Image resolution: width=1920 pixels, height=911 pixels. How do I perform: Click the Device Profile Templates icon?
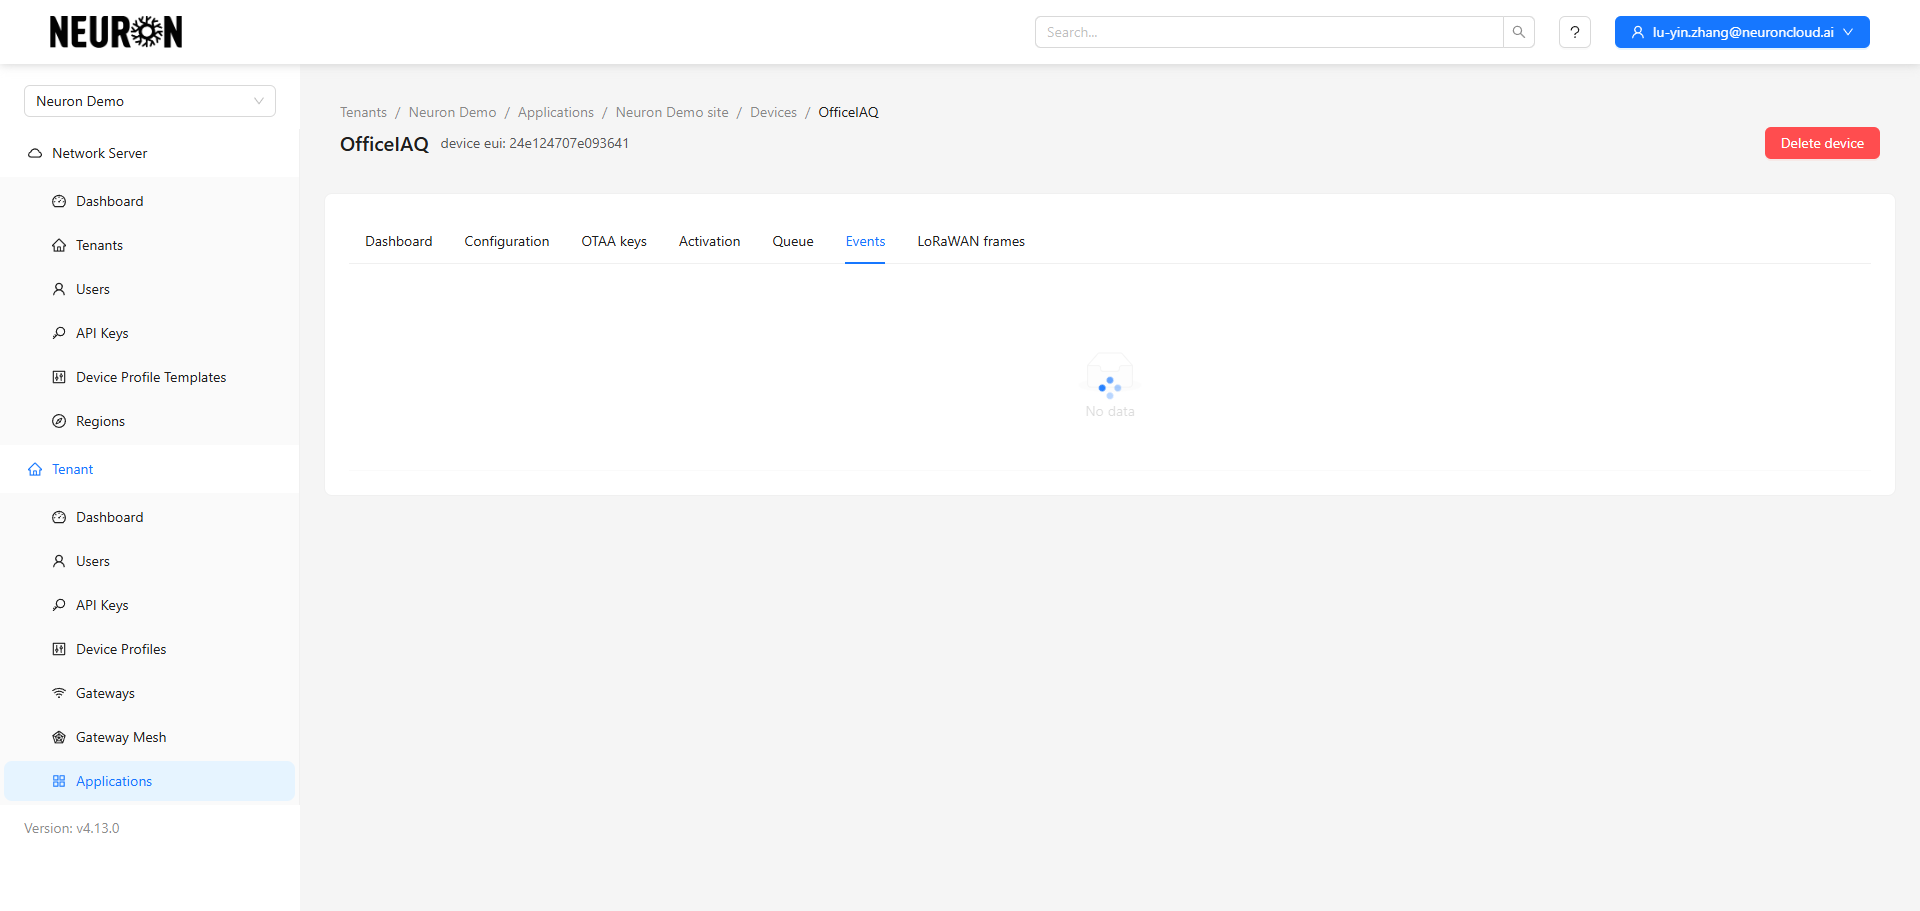tap(59, 377)
